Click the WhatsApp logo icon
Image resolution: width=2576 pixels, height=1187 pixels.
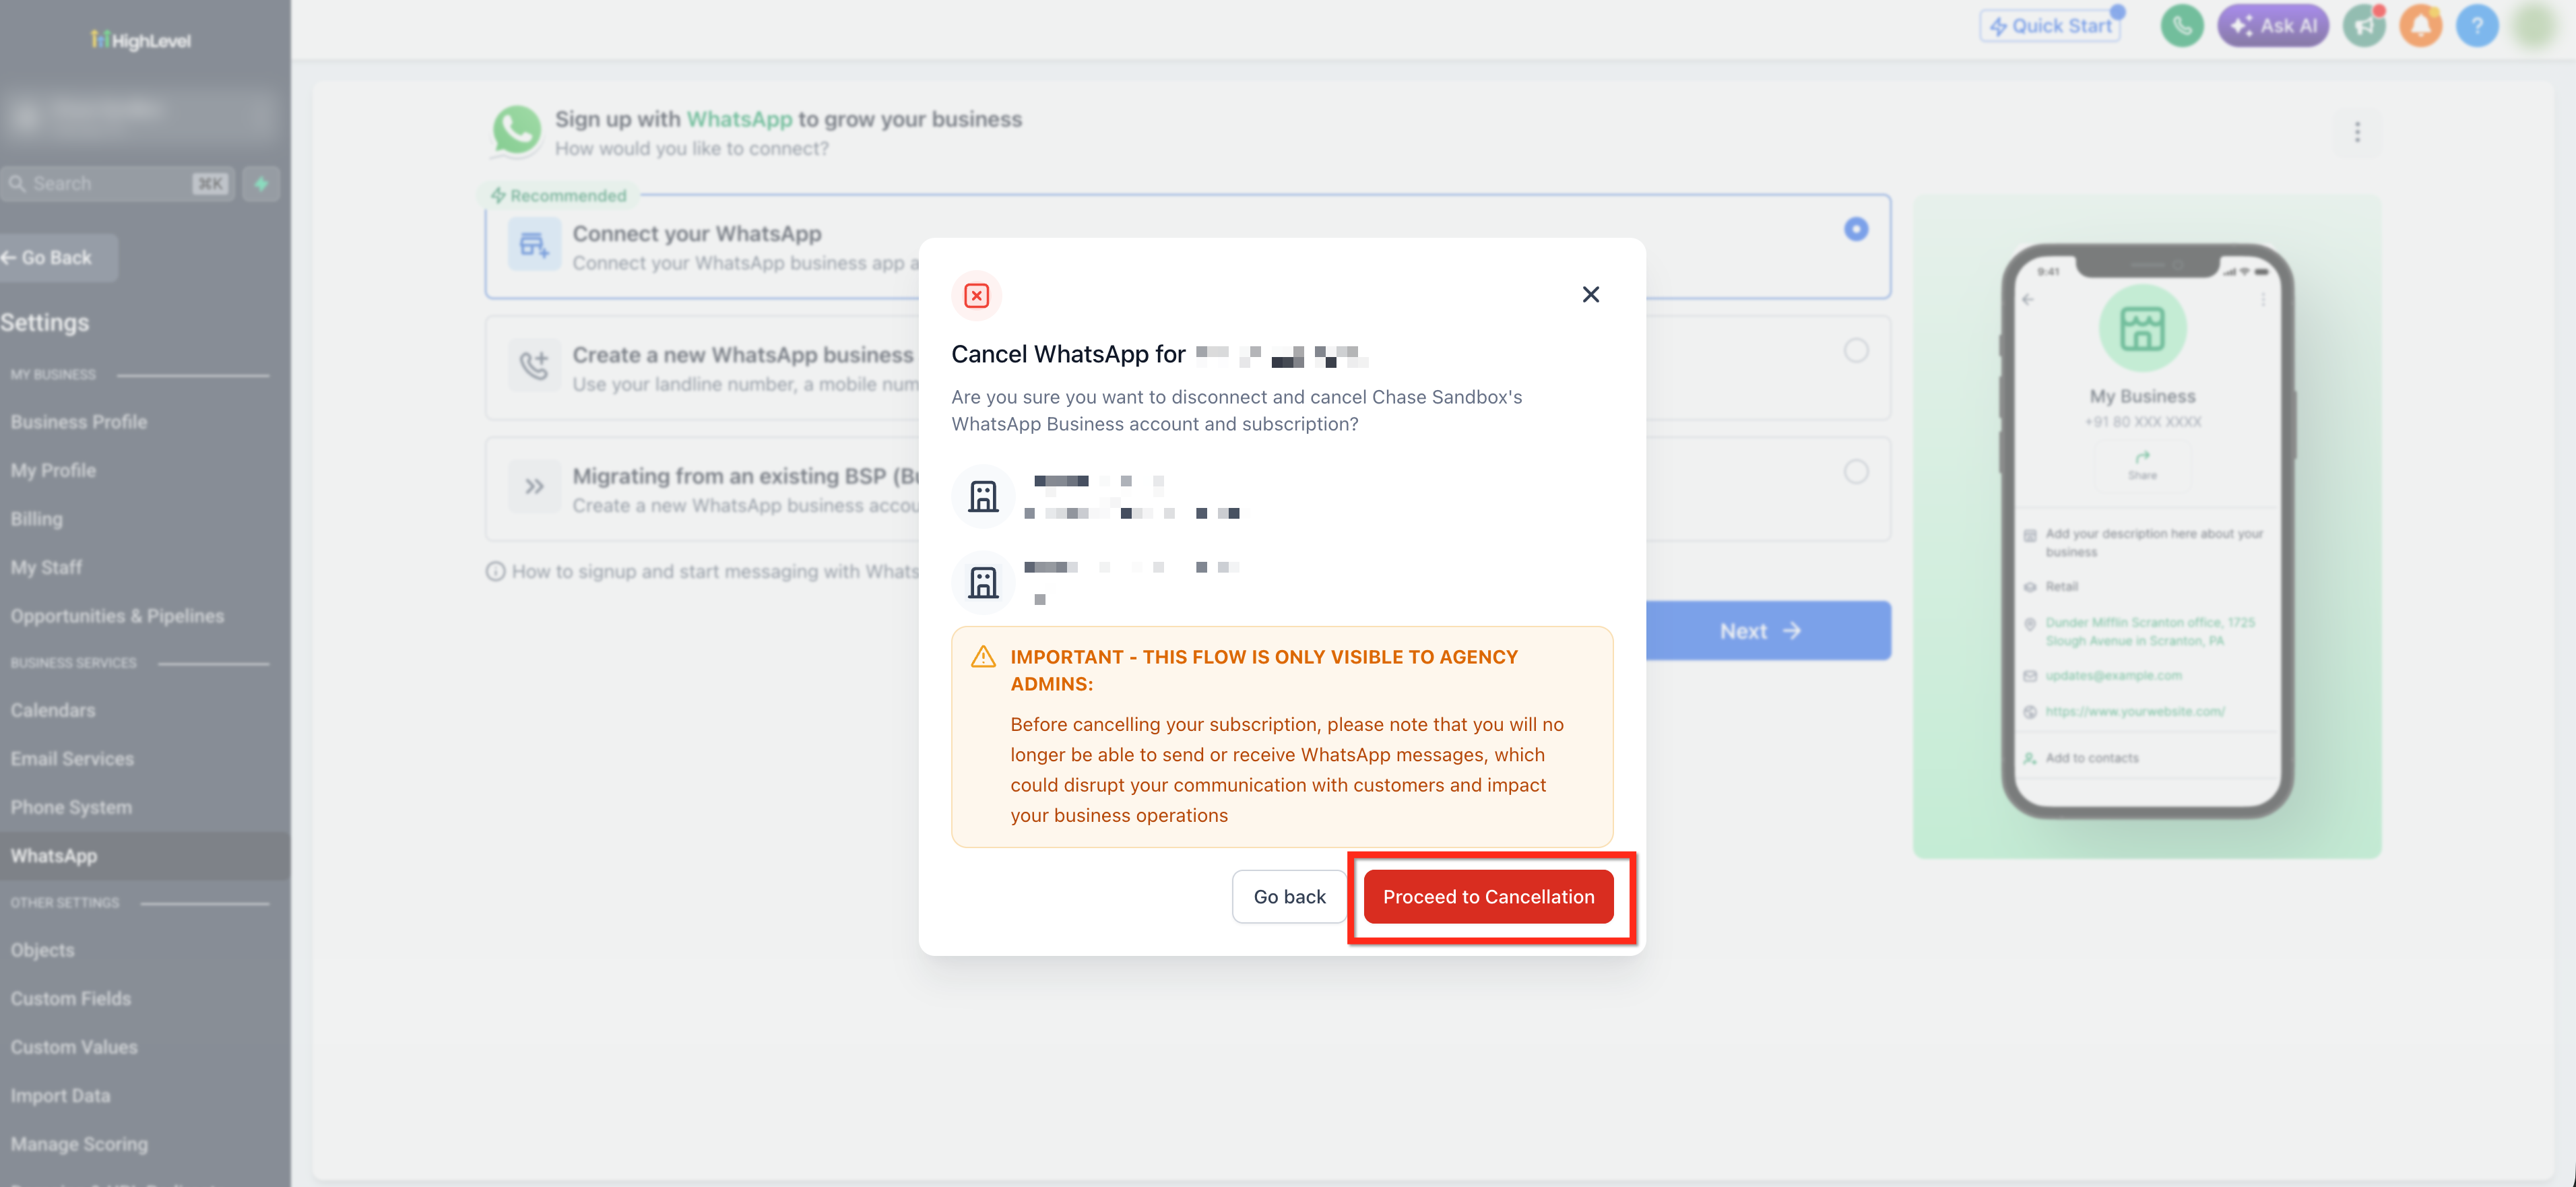coord(516,131)
